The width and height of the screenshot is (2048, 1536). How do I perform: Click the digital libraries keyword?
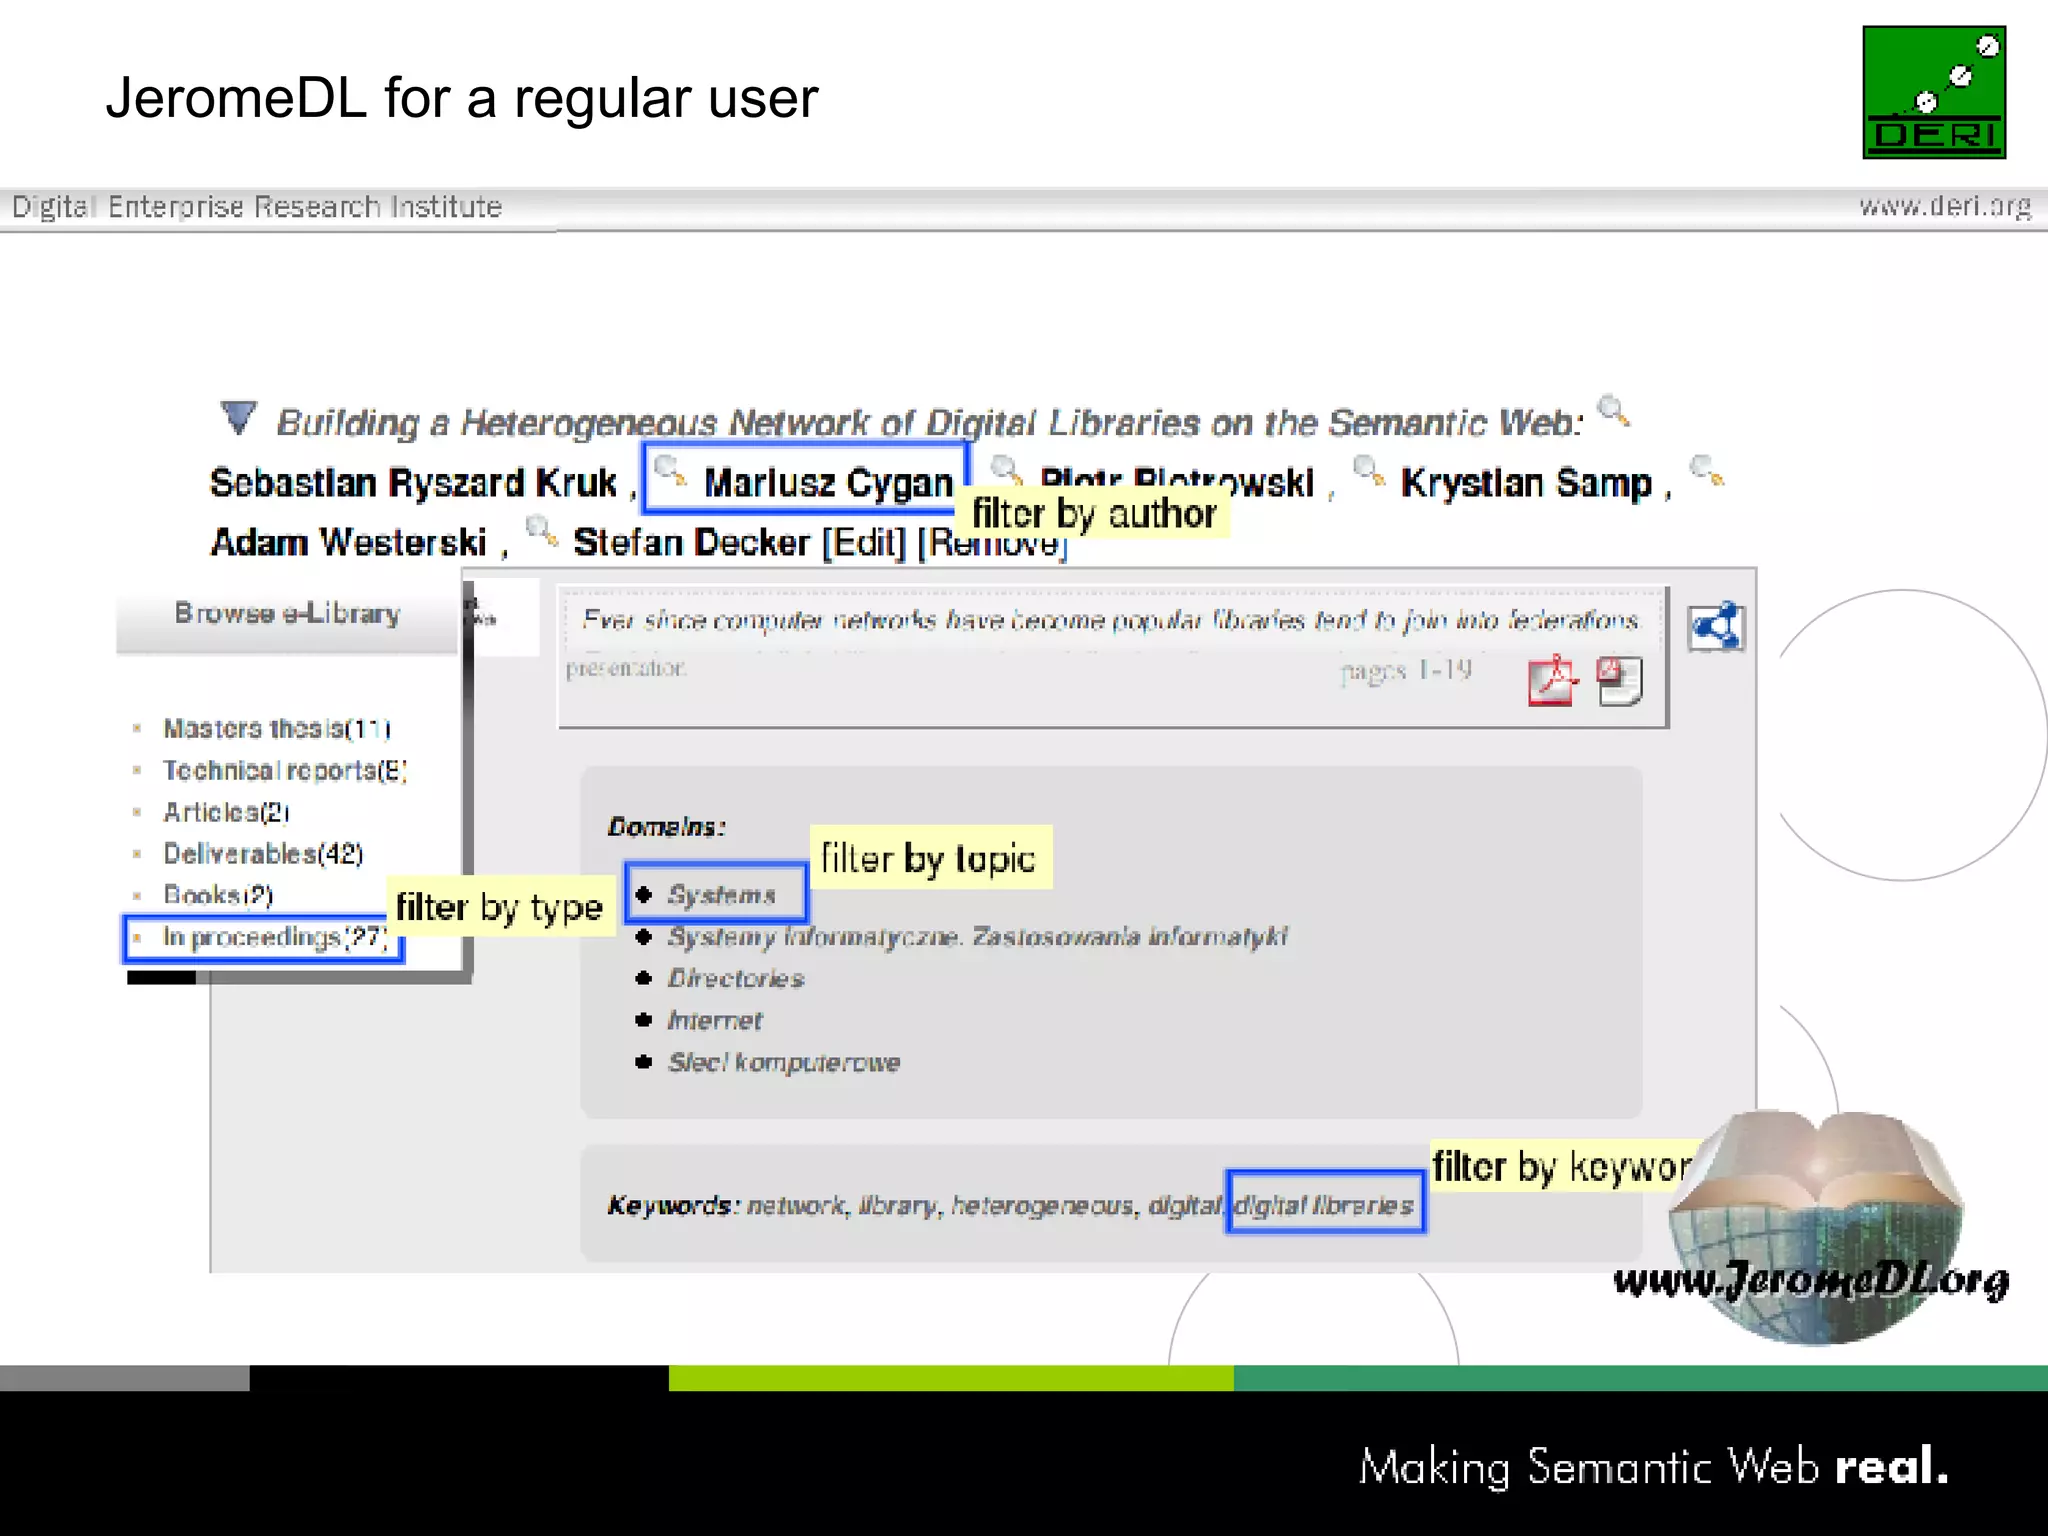(x=1323, y=1205)
